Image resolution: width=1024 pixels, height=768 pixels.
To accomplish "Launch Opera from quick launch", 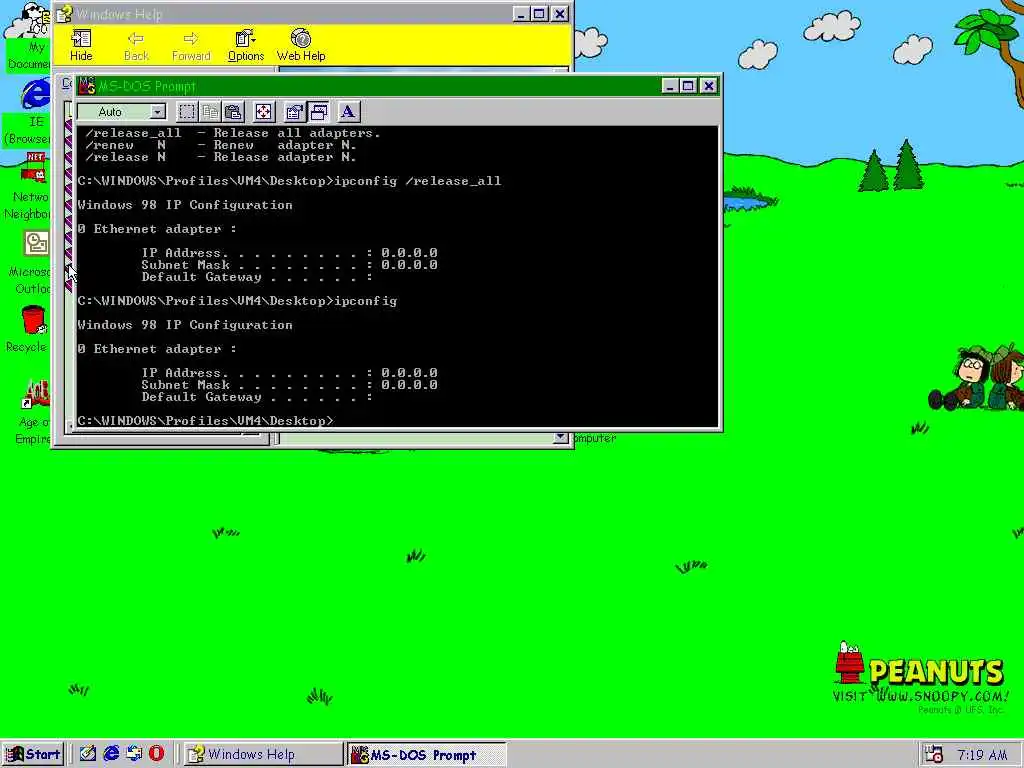I will point(157,754).
